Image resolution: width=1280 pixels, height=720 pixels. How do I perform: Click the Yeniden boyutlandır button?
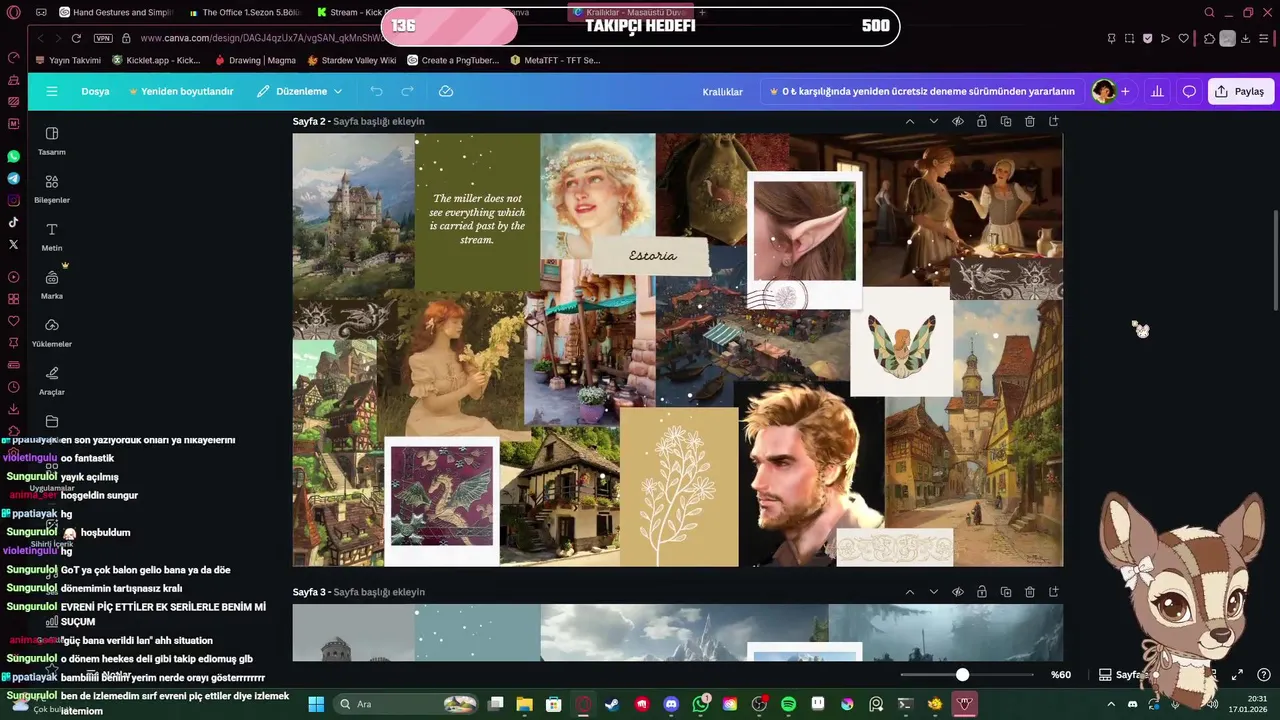click(x=181, y=91)
